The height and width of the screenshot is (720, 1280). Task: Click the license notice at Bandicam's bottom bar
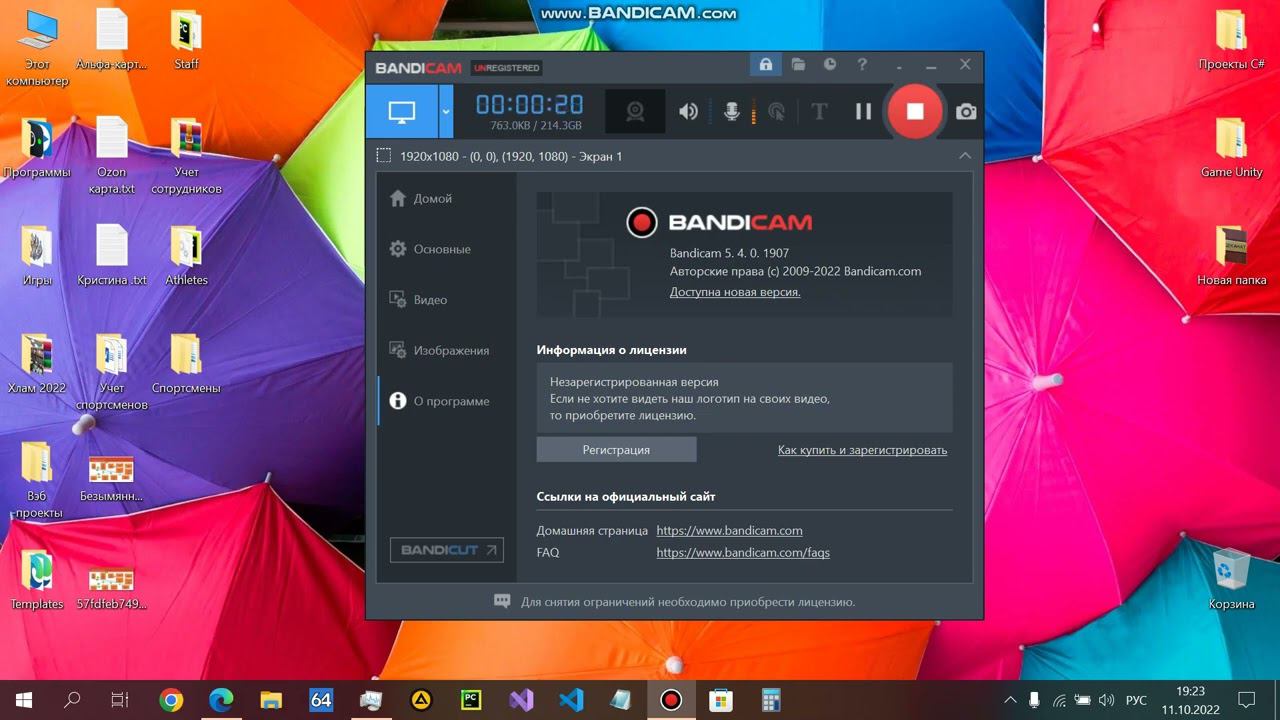coord(674,602)
